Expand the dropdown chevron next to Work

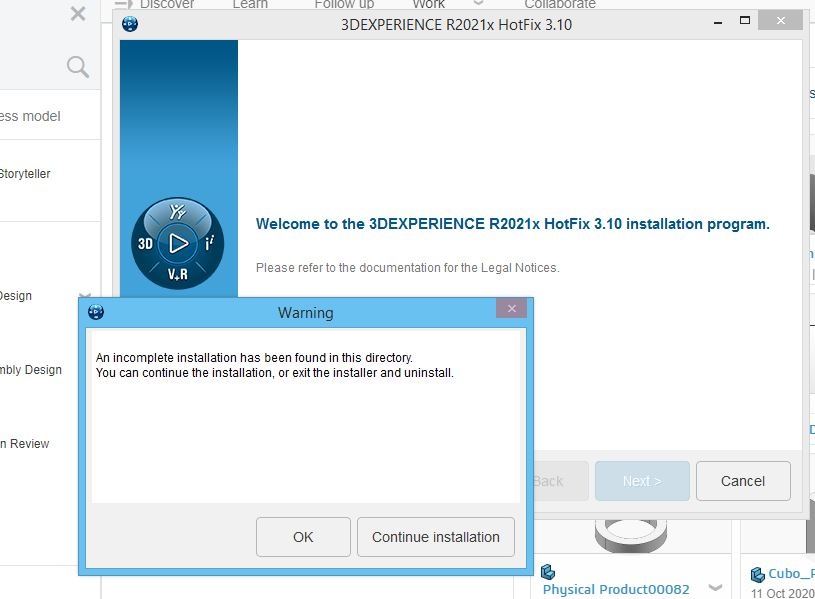coord(478,3)
